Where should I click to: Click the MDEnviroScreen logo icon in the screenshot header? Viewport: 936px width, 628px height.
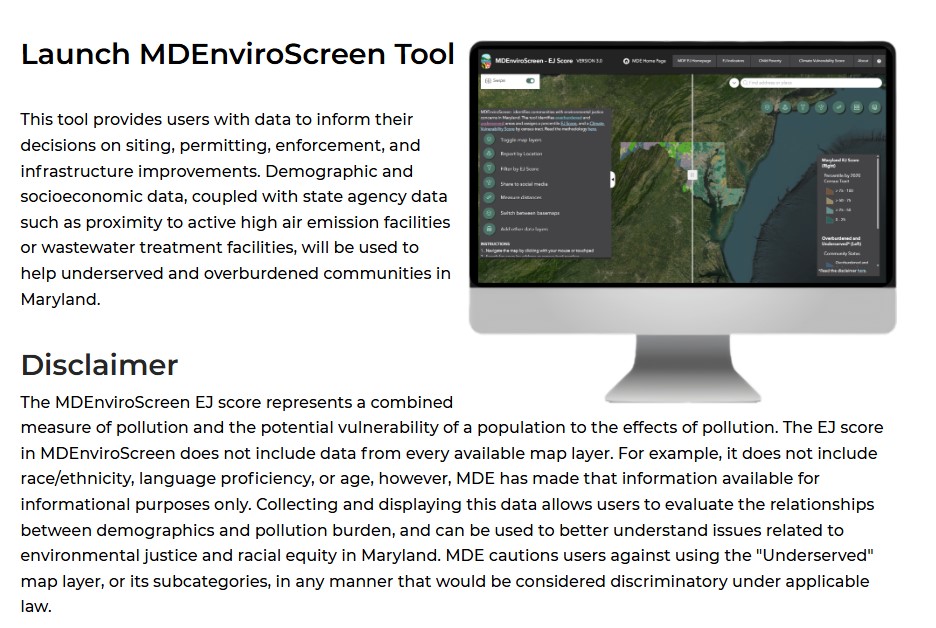tap(486, 60)
